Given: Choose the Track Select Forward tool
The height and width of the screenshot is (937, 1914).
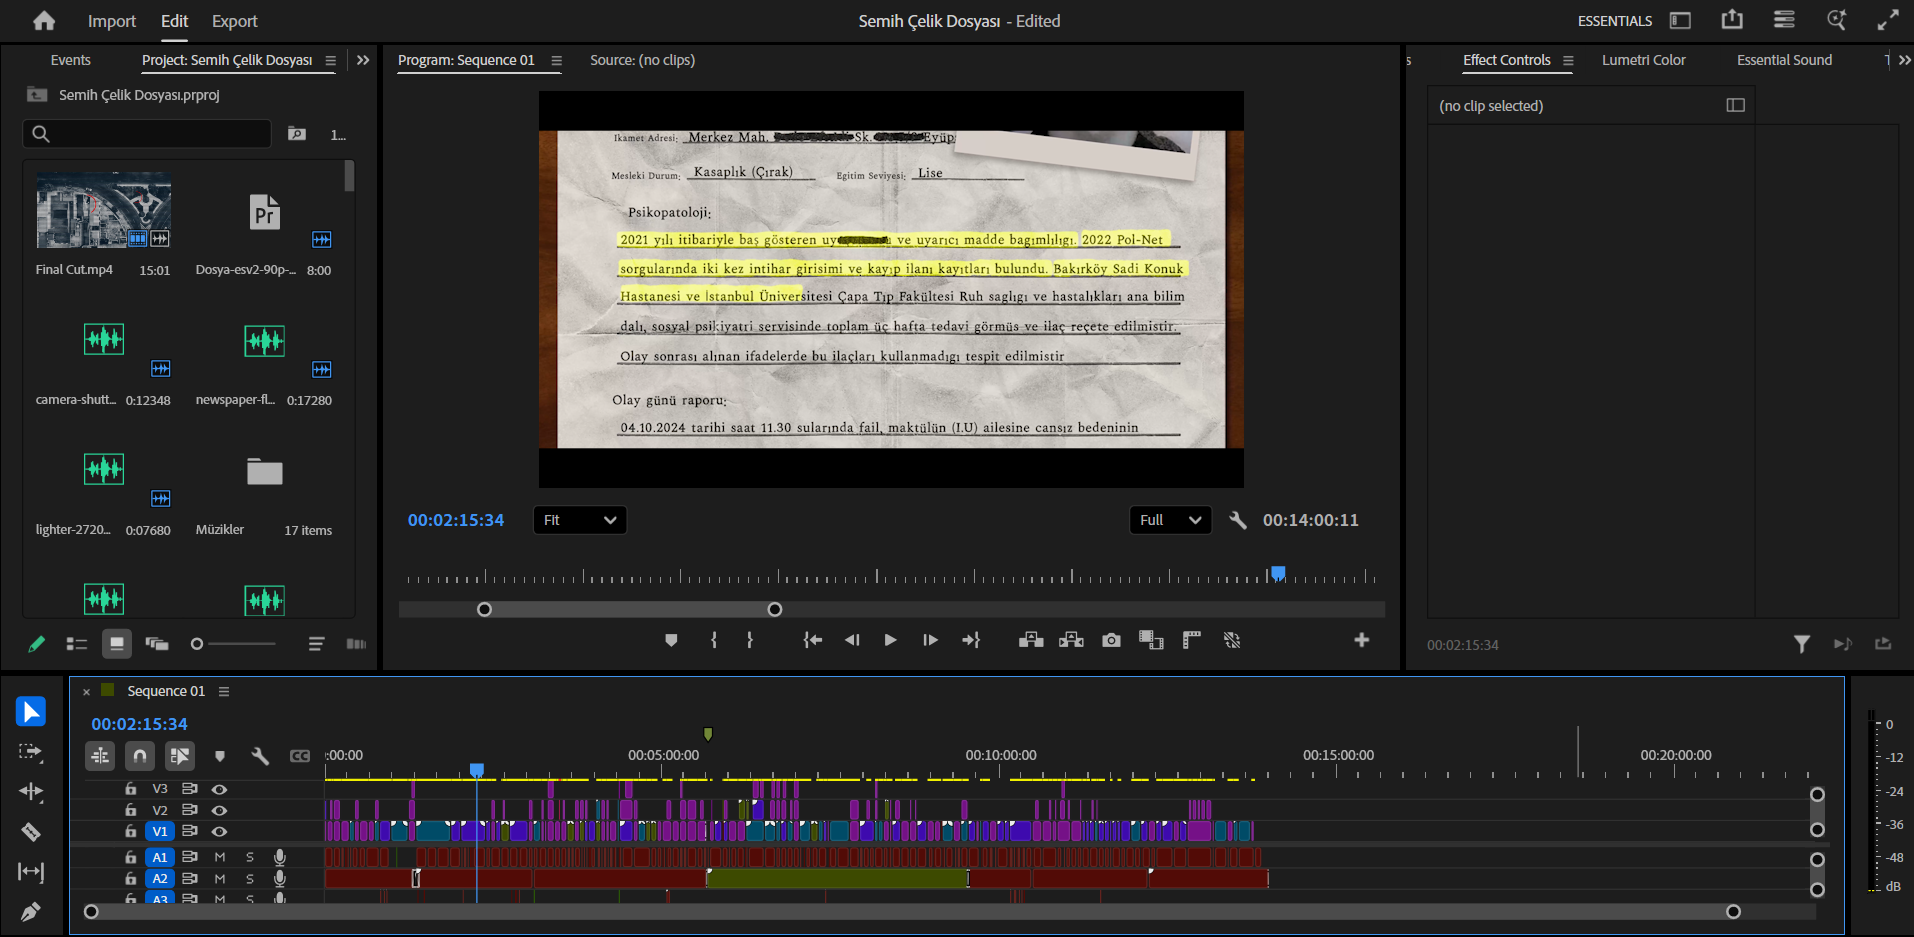Looking at the screenshot, I should pos(31,752).
